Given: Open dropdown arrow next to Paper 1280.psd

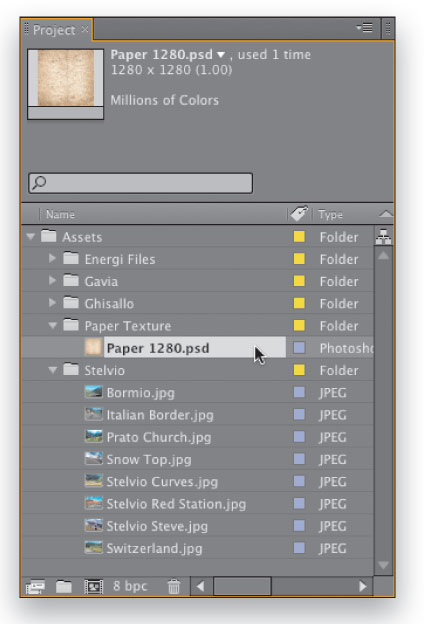Looking at the screenshot, I should tap(221, 55).
